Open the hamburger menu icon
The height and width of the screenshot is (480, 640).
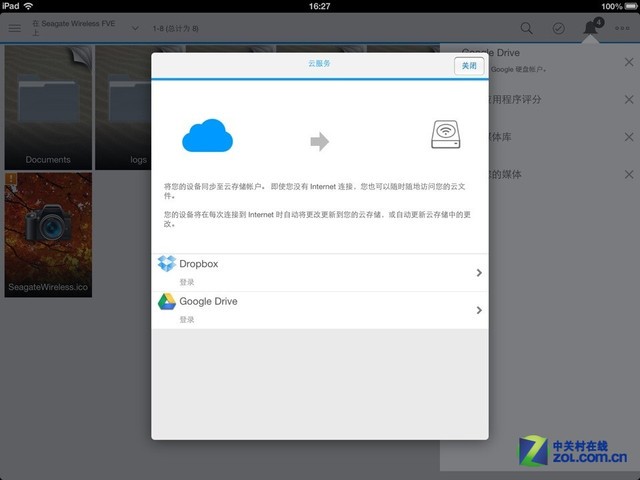pyautogui.click(x=14, y=28)
